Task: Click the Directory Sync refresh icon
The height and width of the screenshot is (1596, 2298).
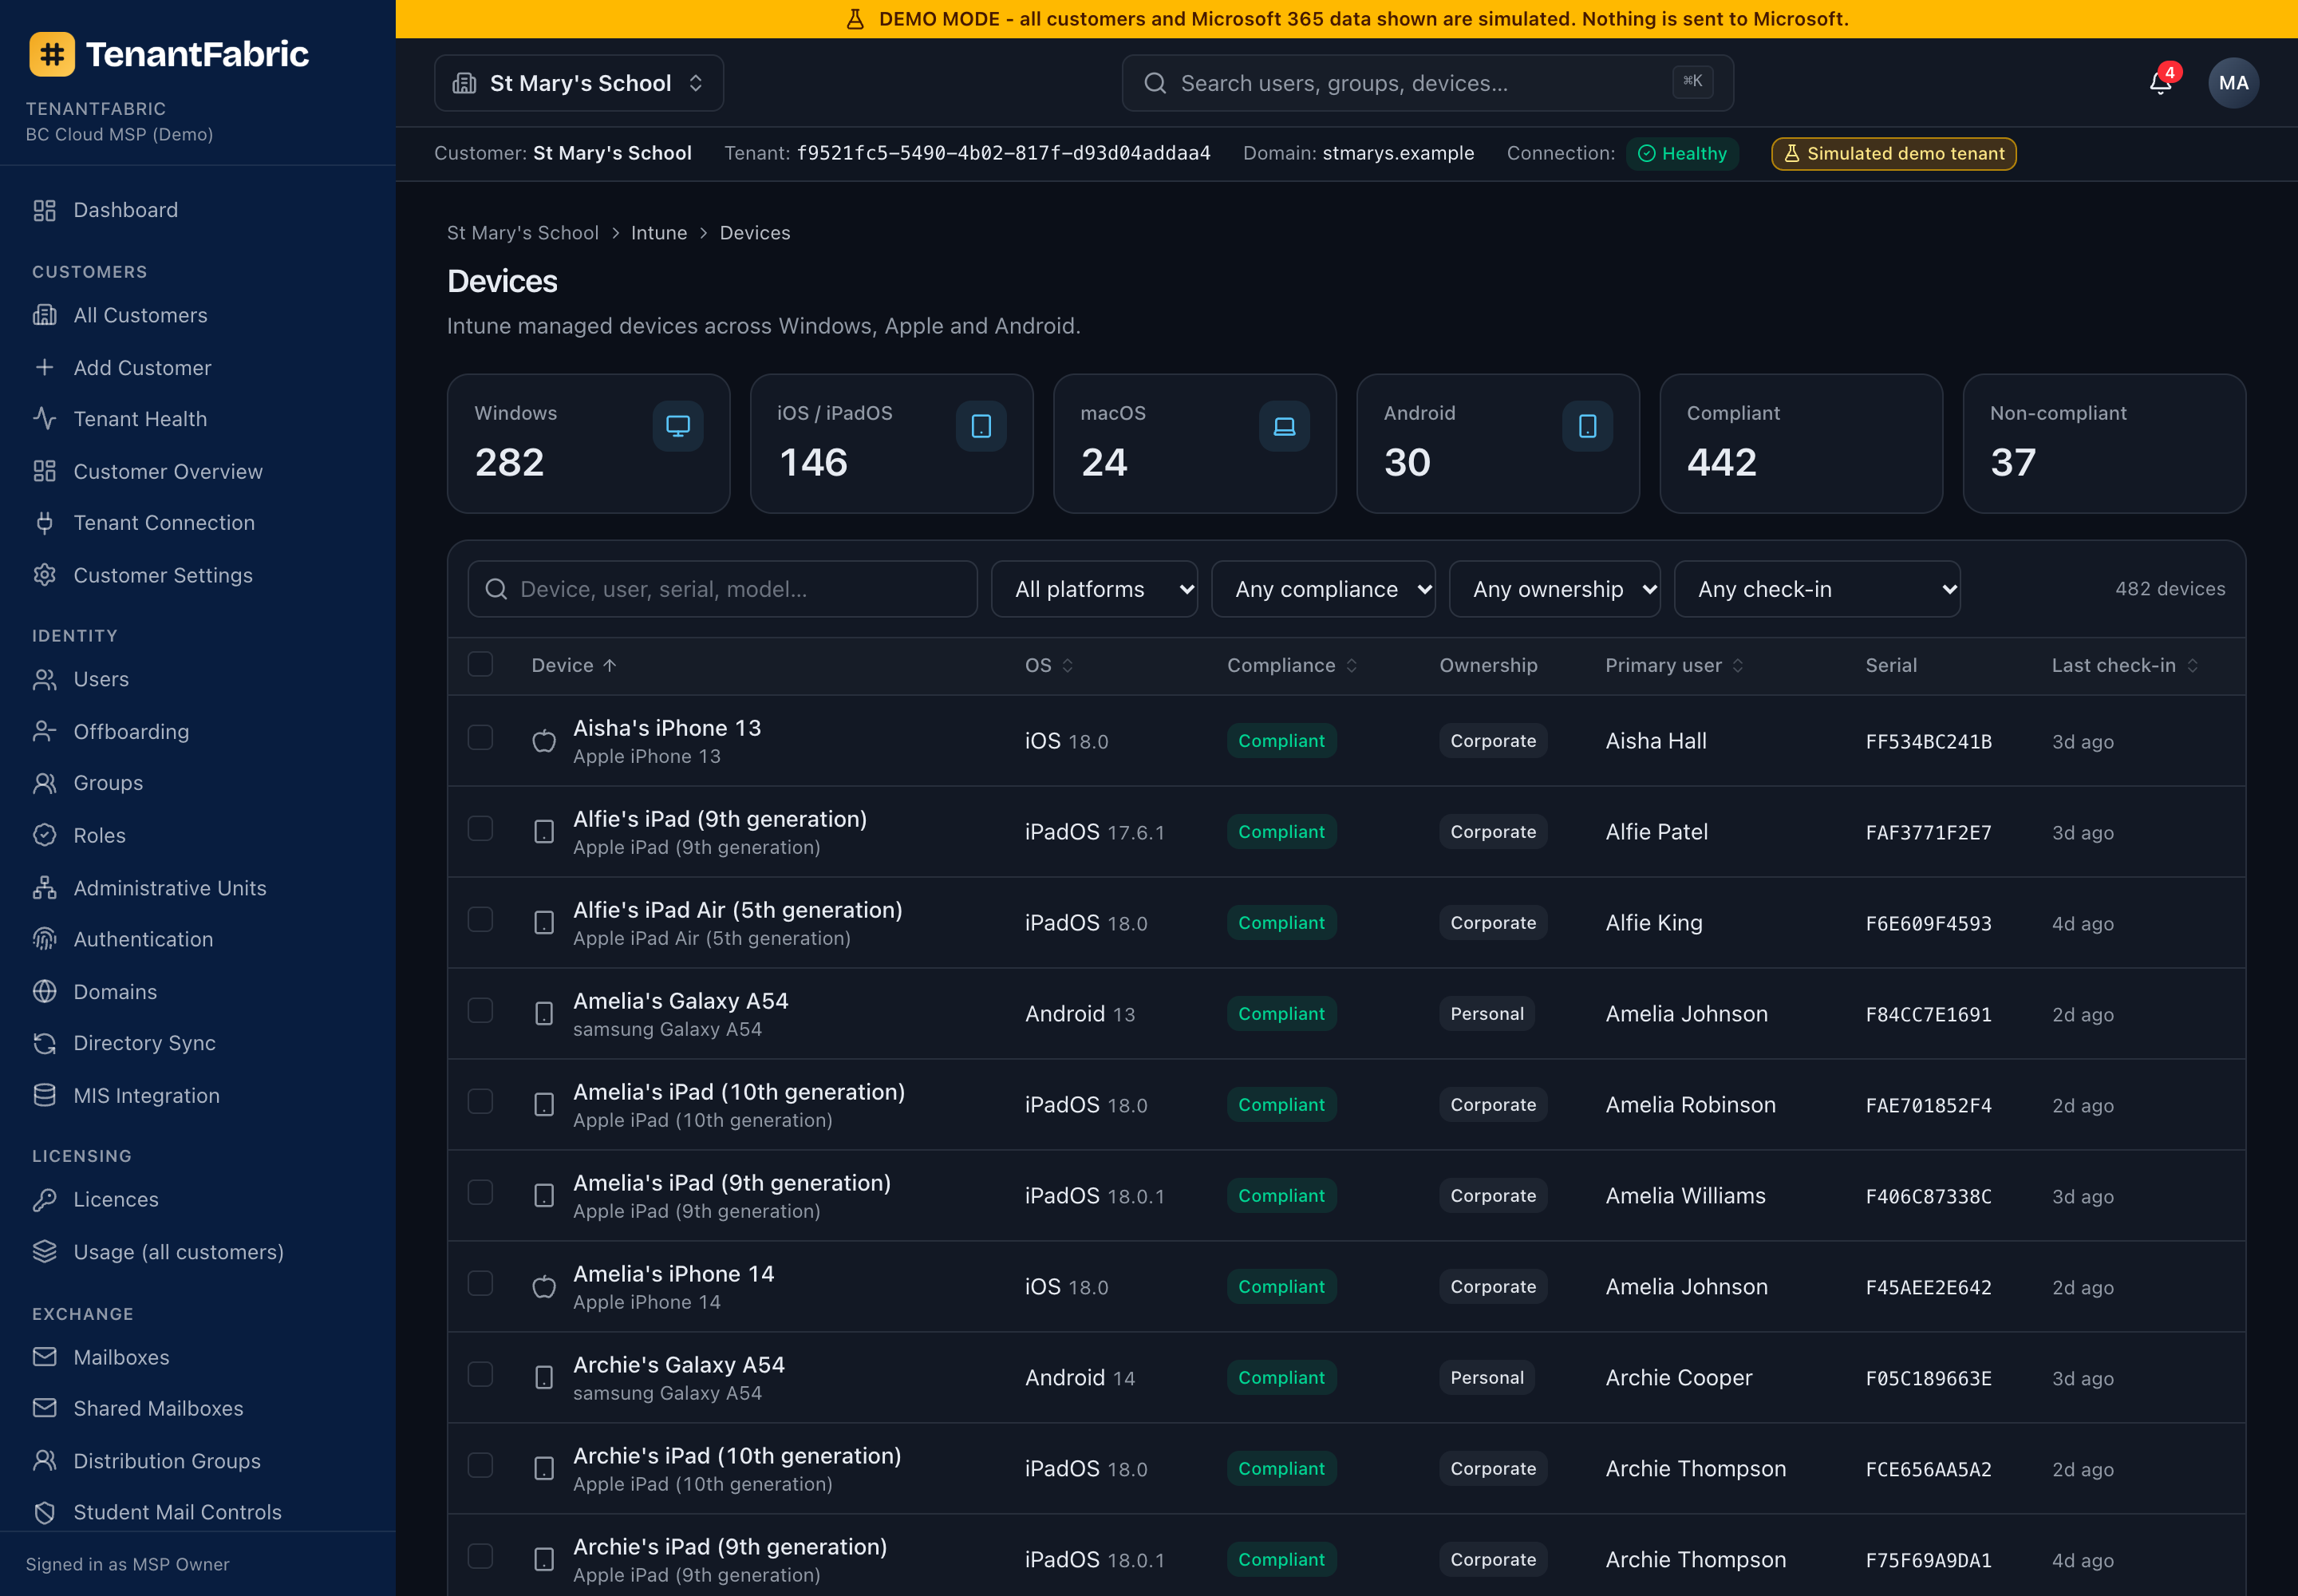Action: coord(44,1043)
